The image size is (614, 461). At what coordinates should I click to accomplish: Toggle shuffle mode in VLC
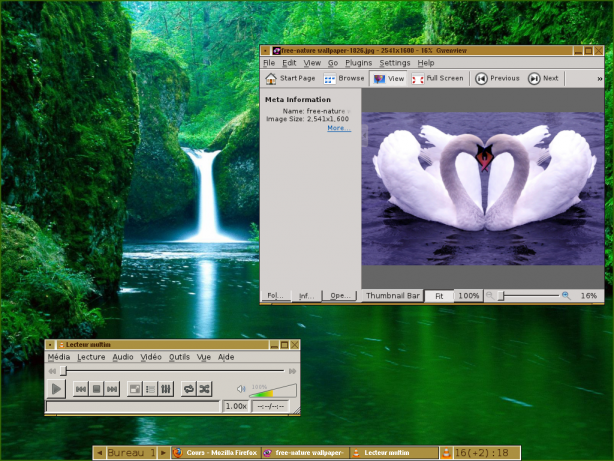204,389
